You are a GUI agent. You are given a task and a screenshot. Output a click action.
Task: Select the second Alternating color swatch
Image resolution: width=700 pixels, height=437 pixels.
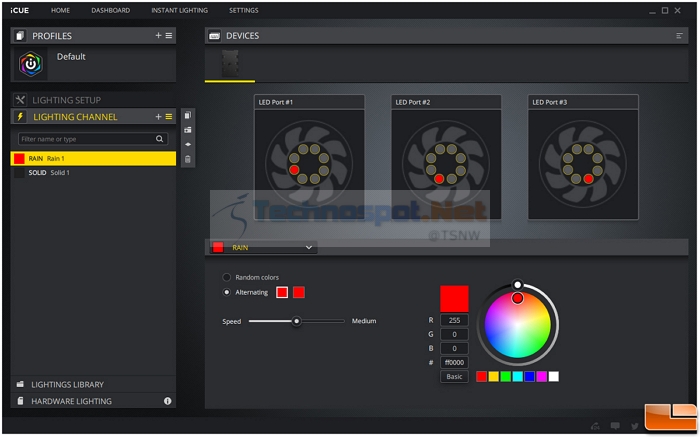299,292
